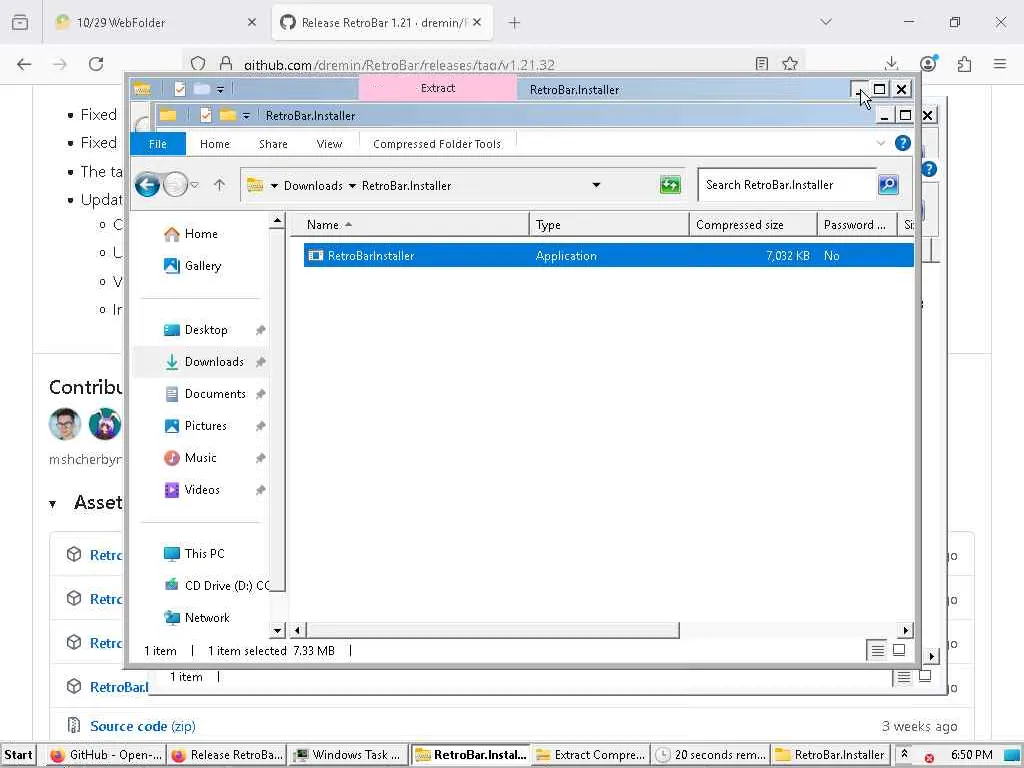1024x768 pixels.
Task: Click navigation pane scroll down arrow
Action: pos(278,630)
